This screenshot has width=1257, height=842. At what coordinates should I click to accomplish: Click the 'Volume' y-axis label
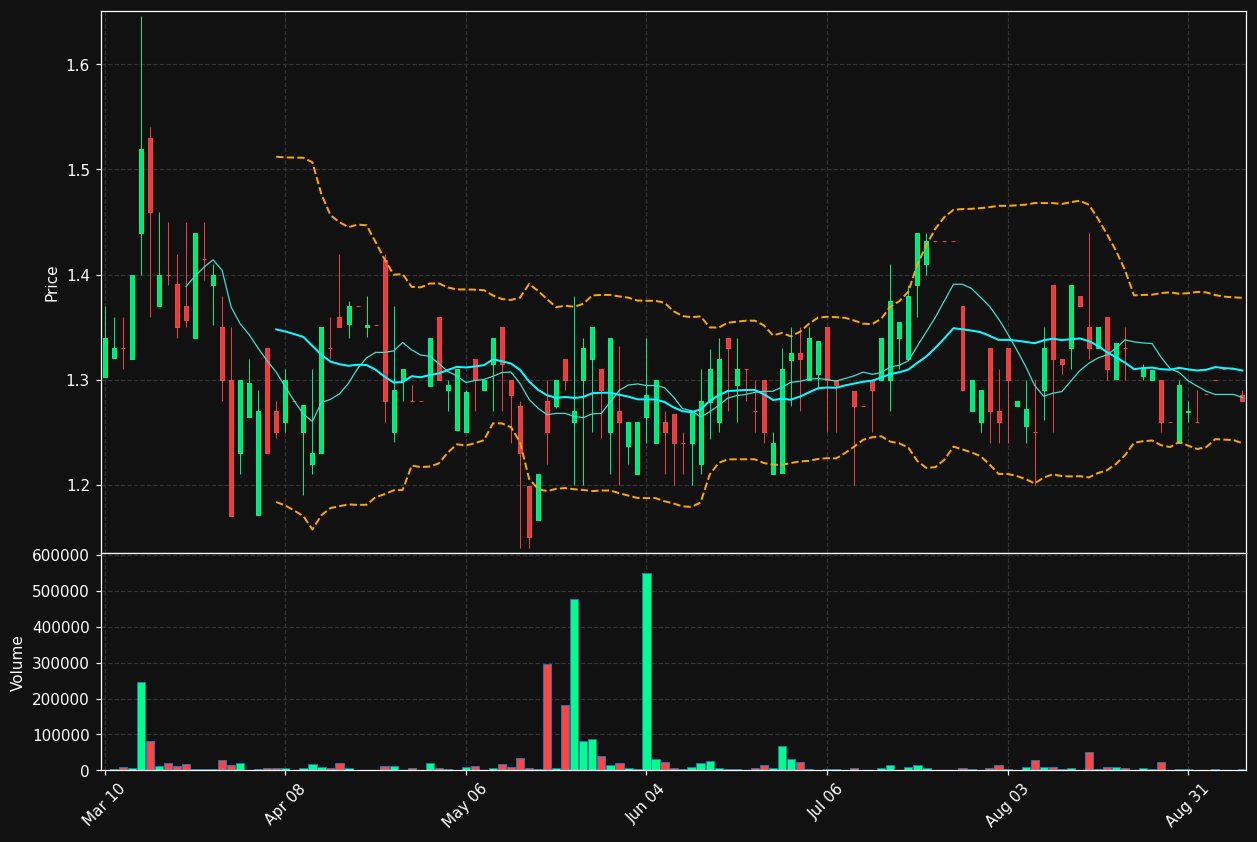tap(18, 663)
